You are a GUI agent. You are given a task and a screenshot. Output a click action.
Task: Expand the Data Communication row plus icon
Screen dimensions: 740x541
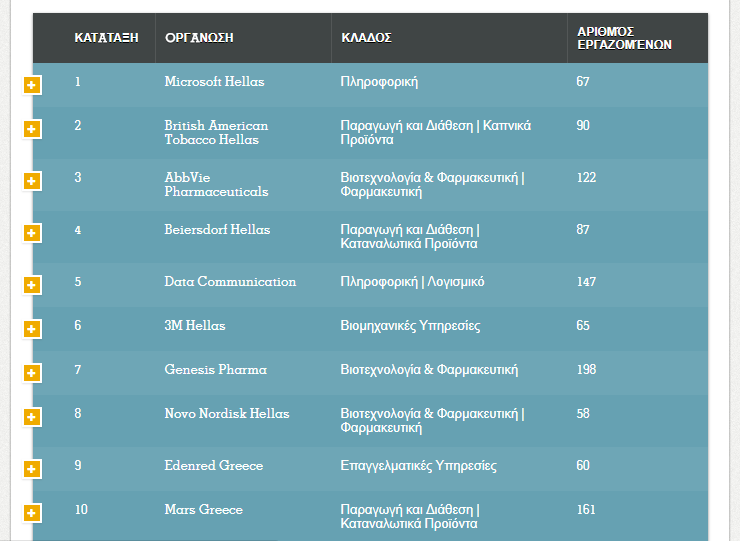click(32, 285)
